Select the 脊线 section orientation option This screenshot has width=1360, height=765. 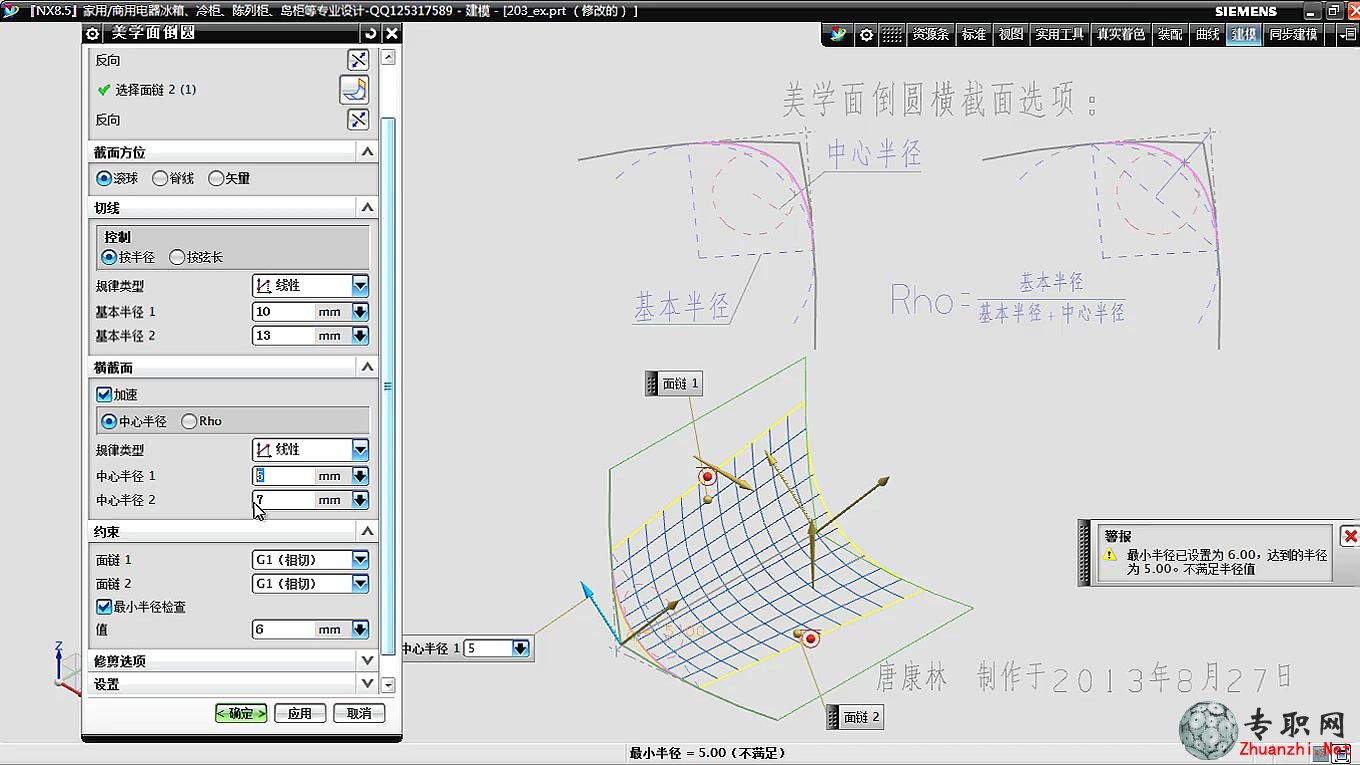pos(172,178)
